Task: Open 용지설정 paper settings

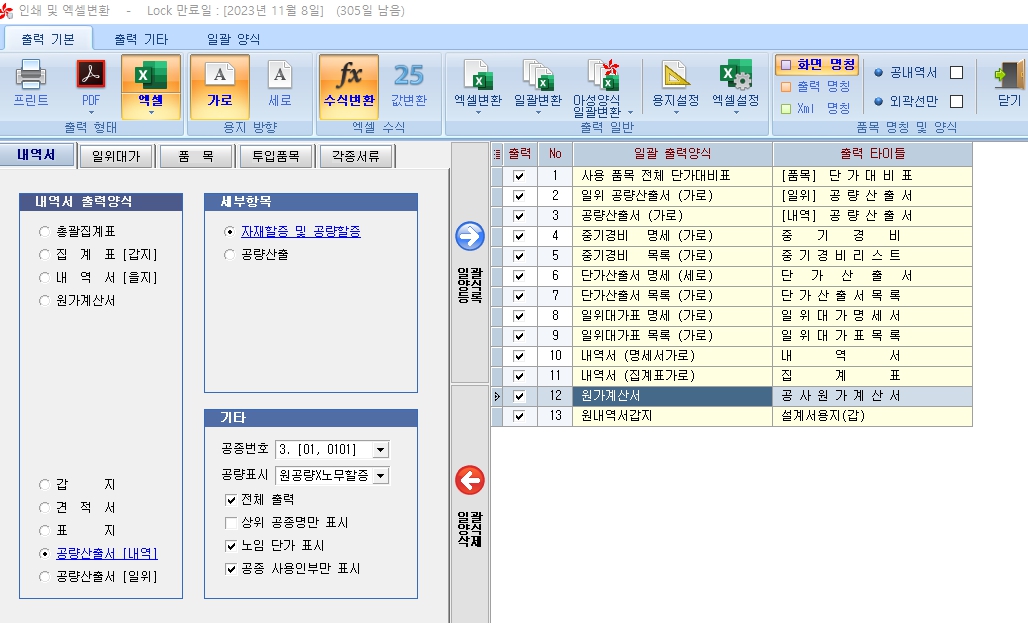Action: click(676, 78)
